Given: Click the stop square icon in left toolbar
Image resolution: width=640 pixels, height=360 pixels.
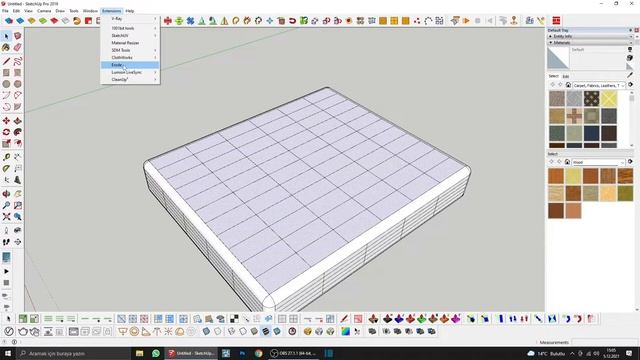Looking at the screenshot, I should coord(6,282).
